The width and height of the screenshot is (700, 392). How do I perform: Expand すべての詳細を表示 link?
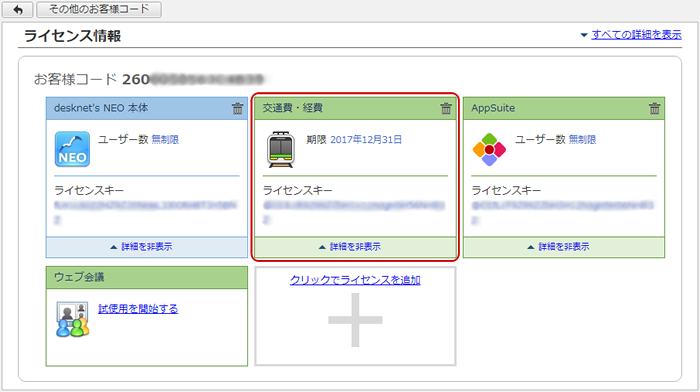[636, 34]
